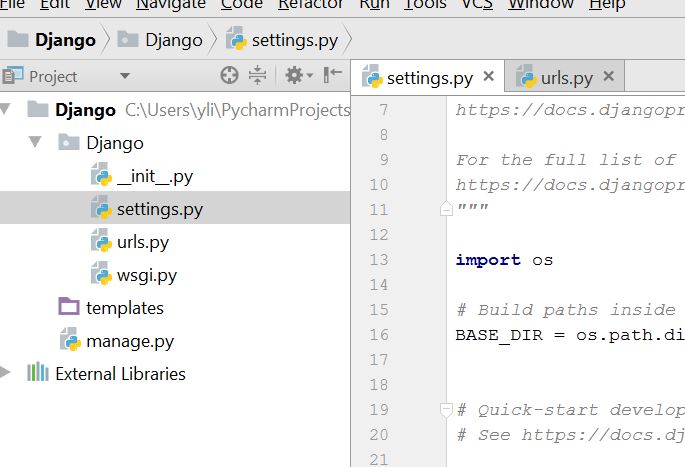Open the File menu
This screenshot has height=467, width=685.
click(x=12, y=4)
